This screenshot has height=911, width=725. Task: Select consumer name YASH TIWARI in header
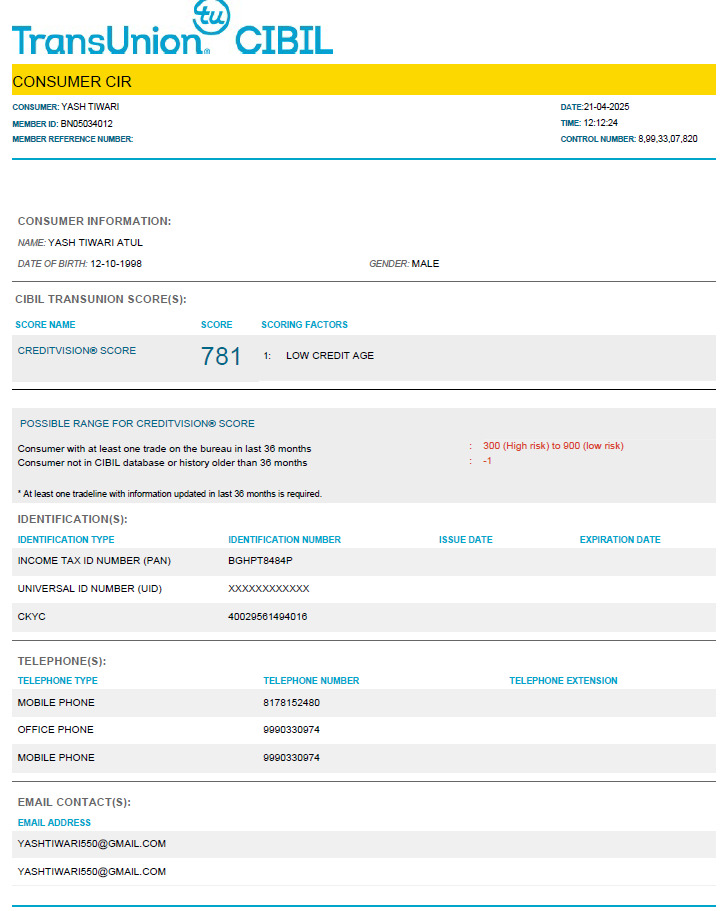[x=90, y=107]
